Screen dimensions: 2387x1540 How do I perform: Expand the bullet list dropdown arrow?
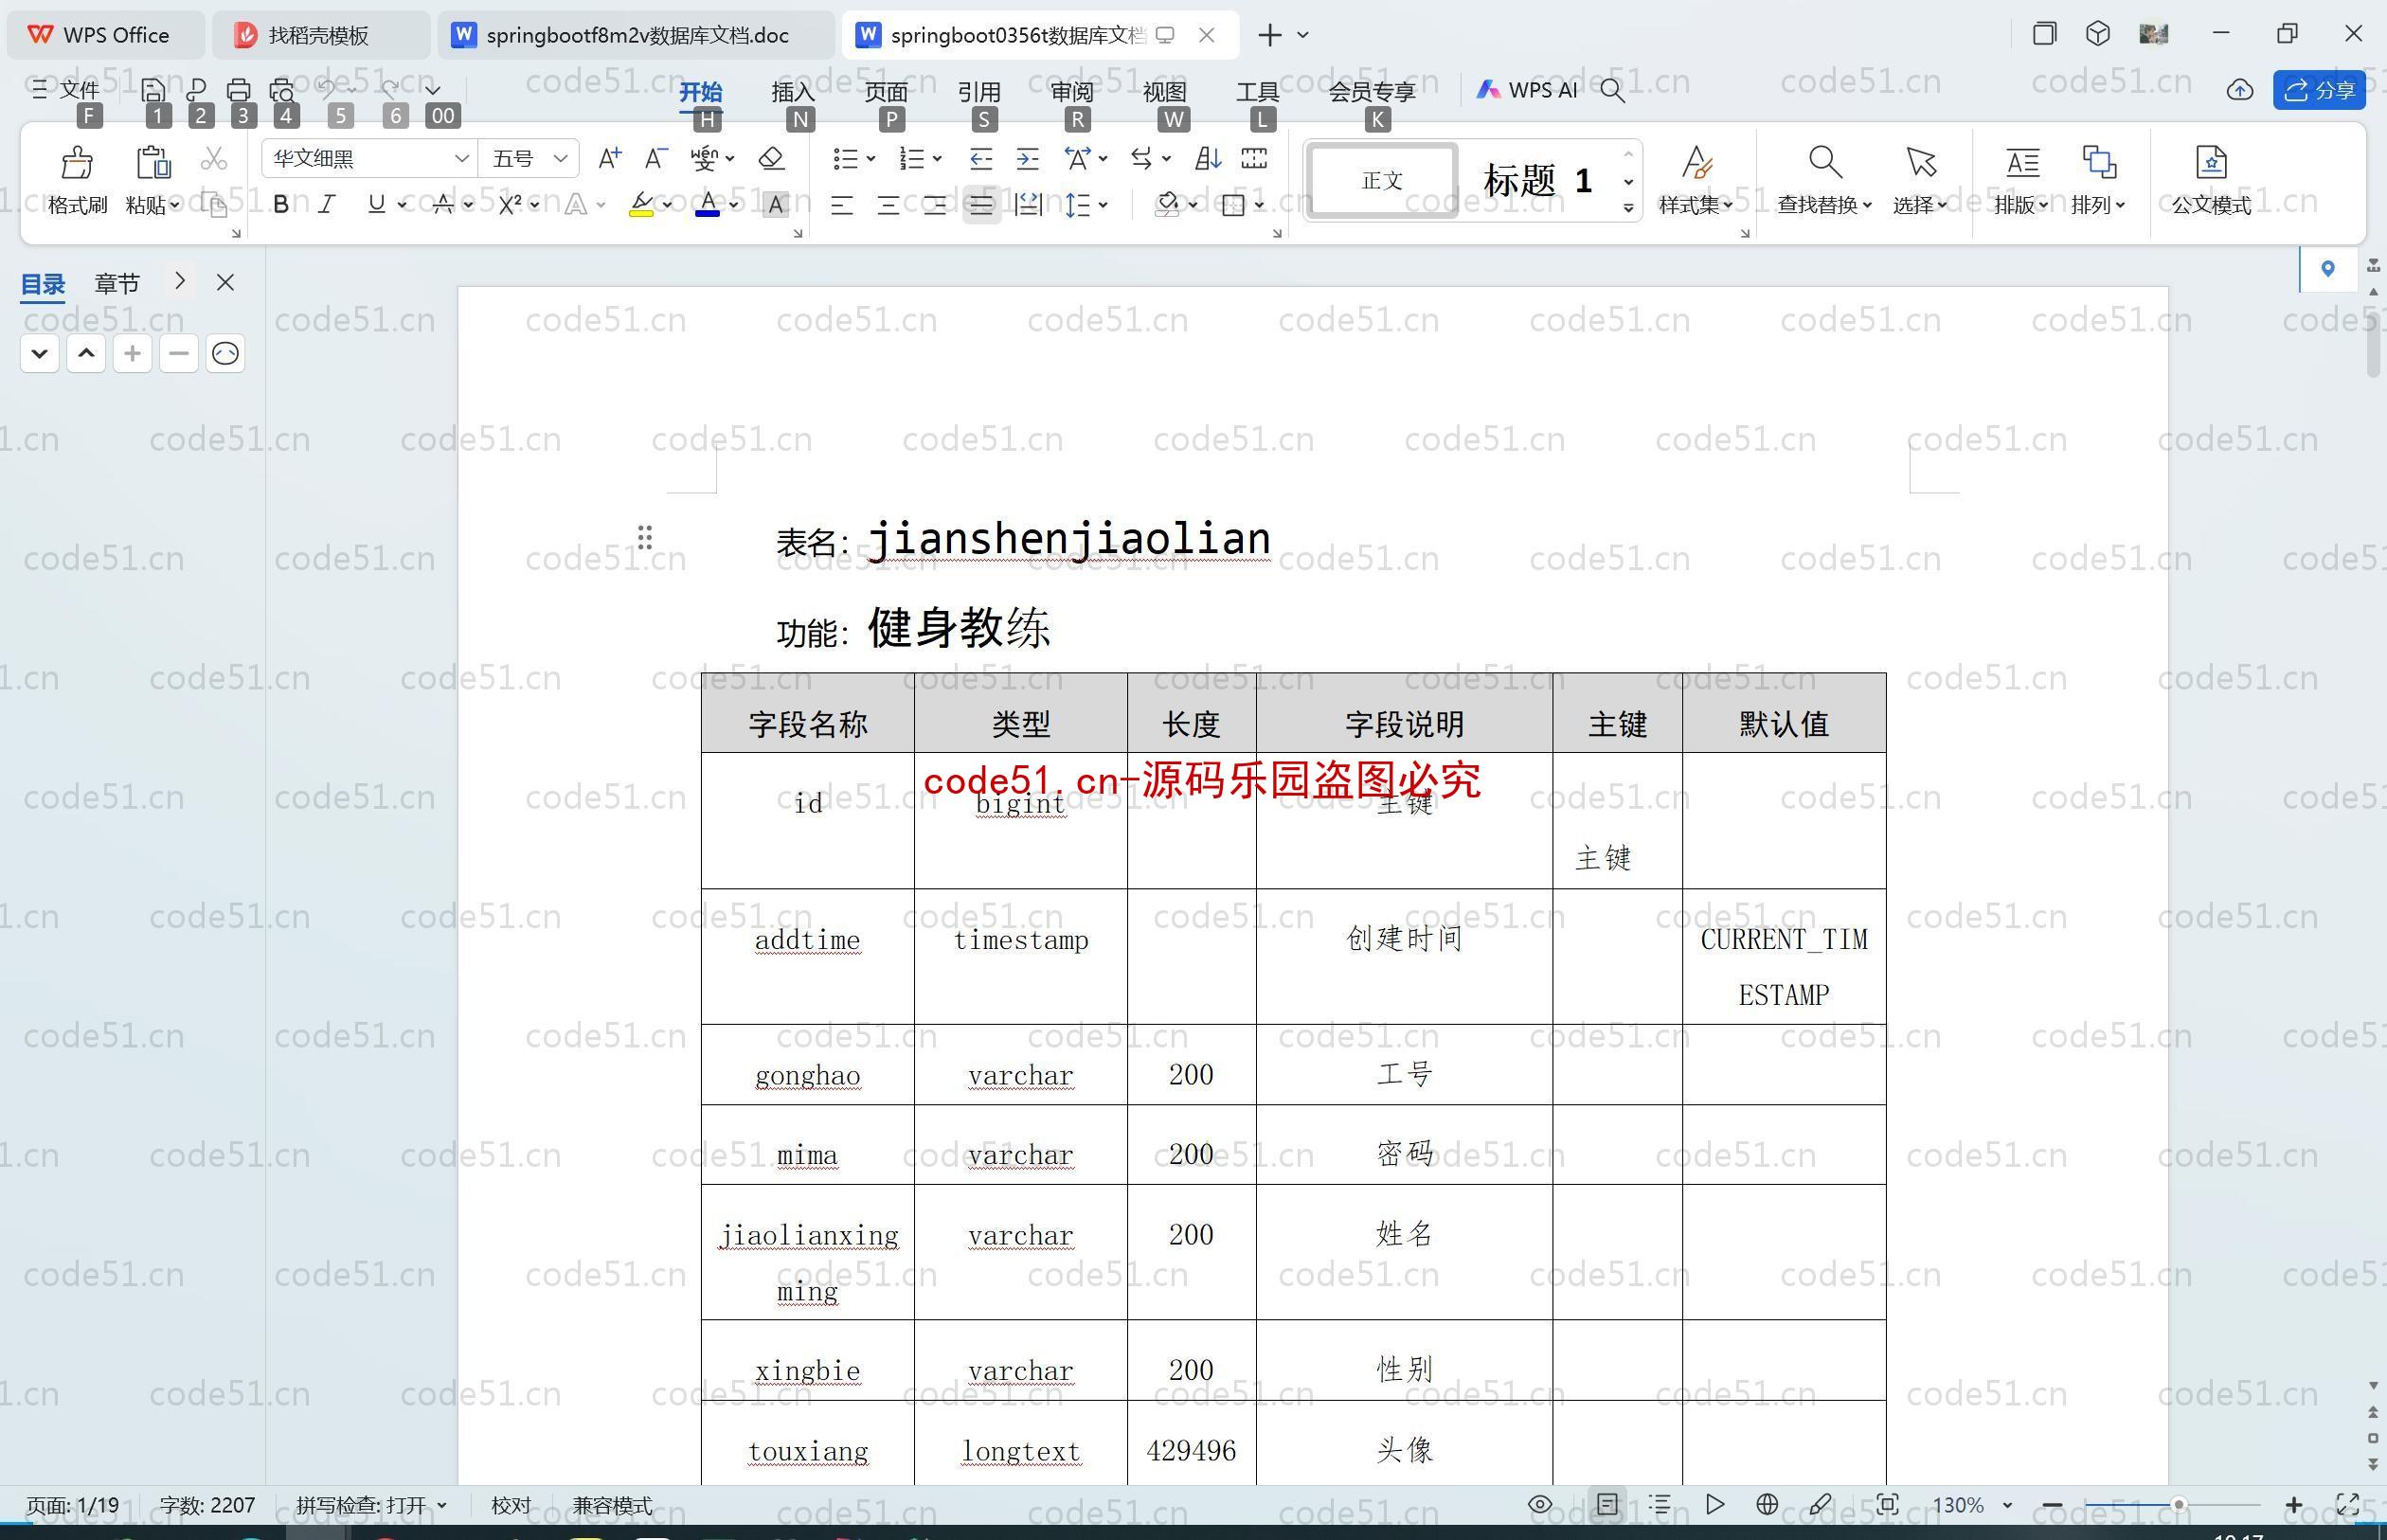coord(872,158)
